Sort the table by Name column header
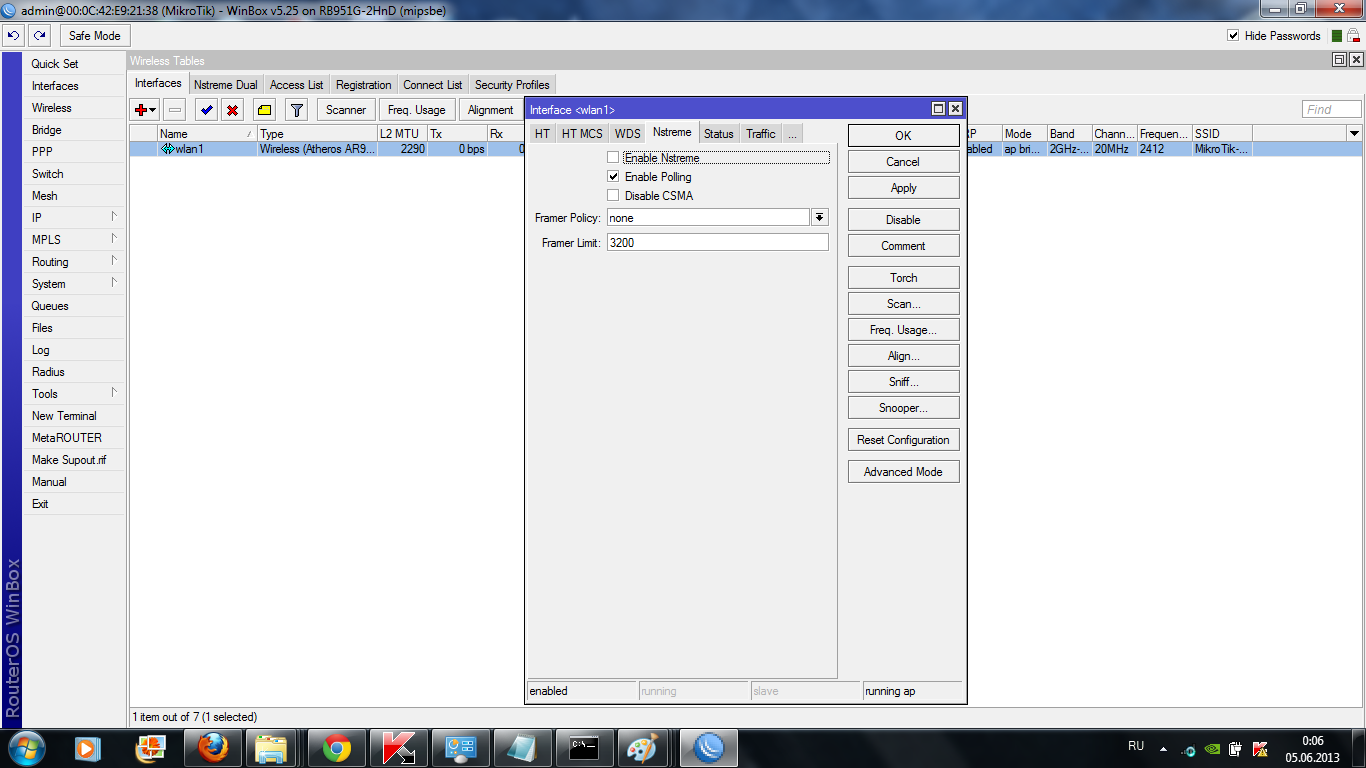The image size is (1366, 768). [206, 133]
